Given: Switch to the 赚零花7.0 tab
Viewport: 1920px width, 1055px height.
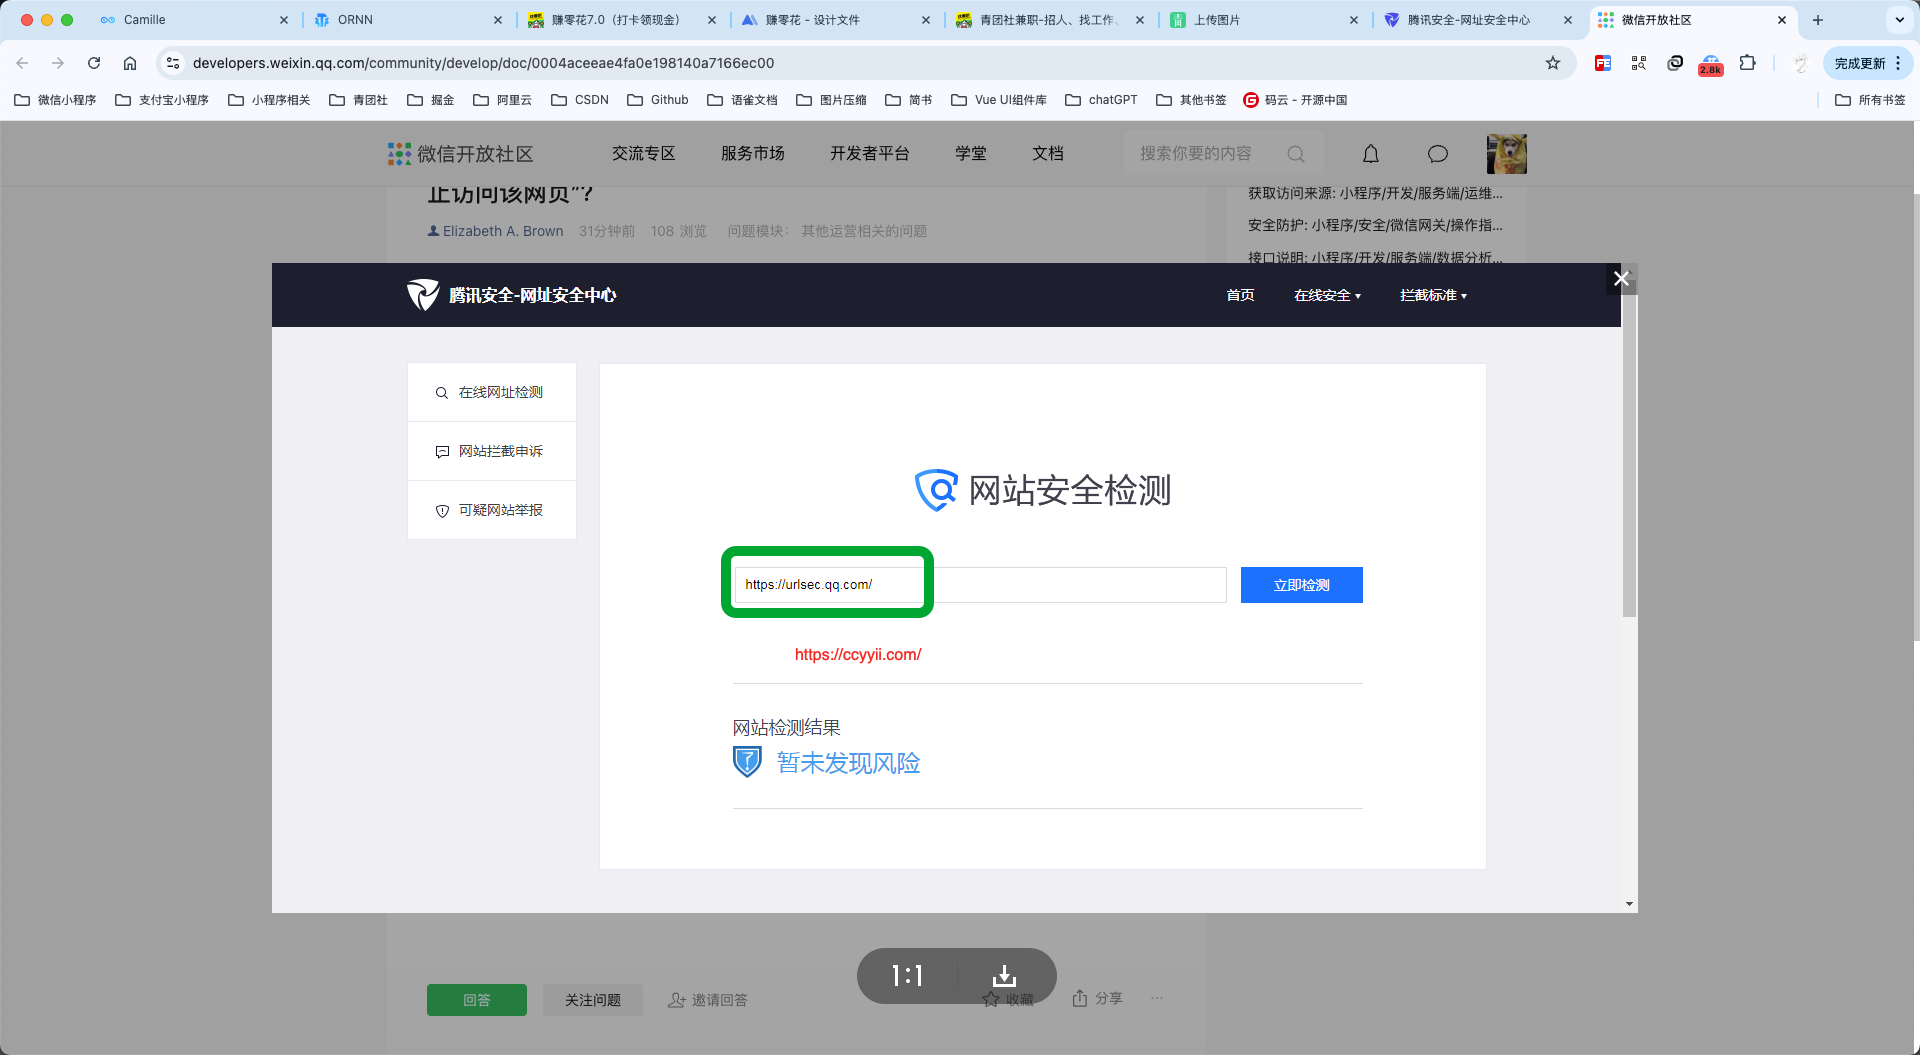Looking at the screenshot, I should coord(622,20).
